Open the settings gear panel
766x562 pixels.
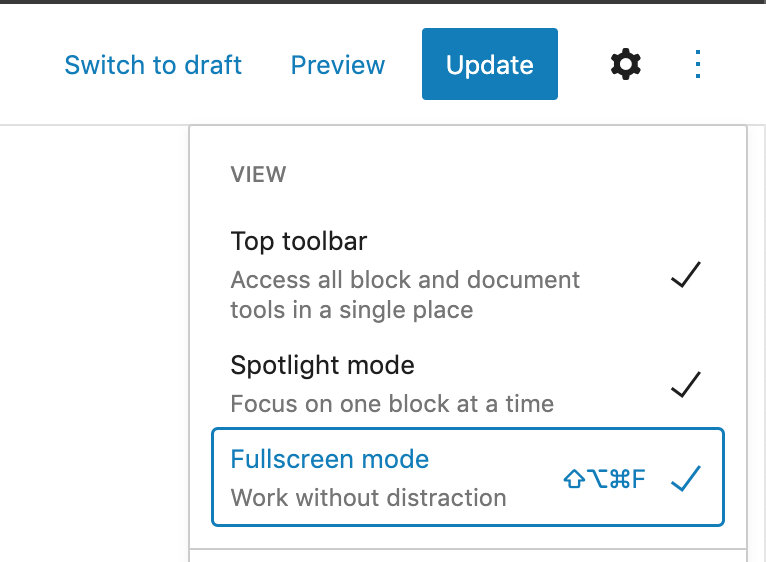tap(626, 65)
